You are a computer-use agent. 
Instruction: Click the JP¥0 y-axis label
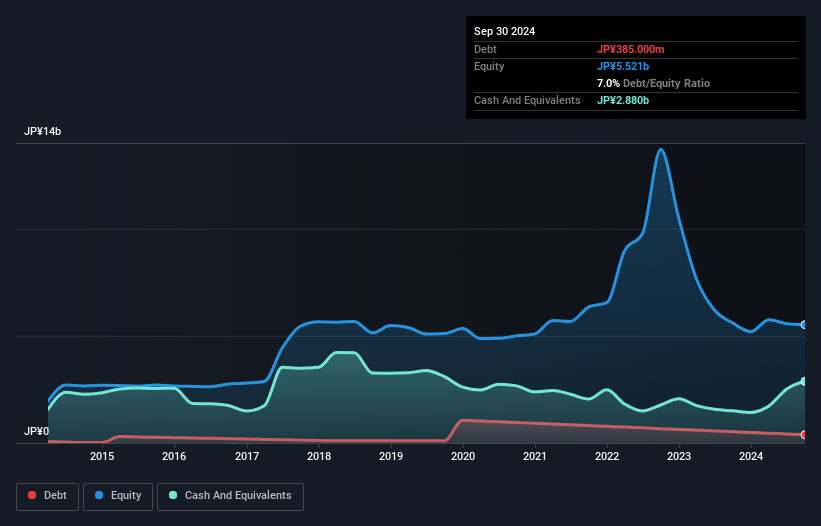(36, 431)
